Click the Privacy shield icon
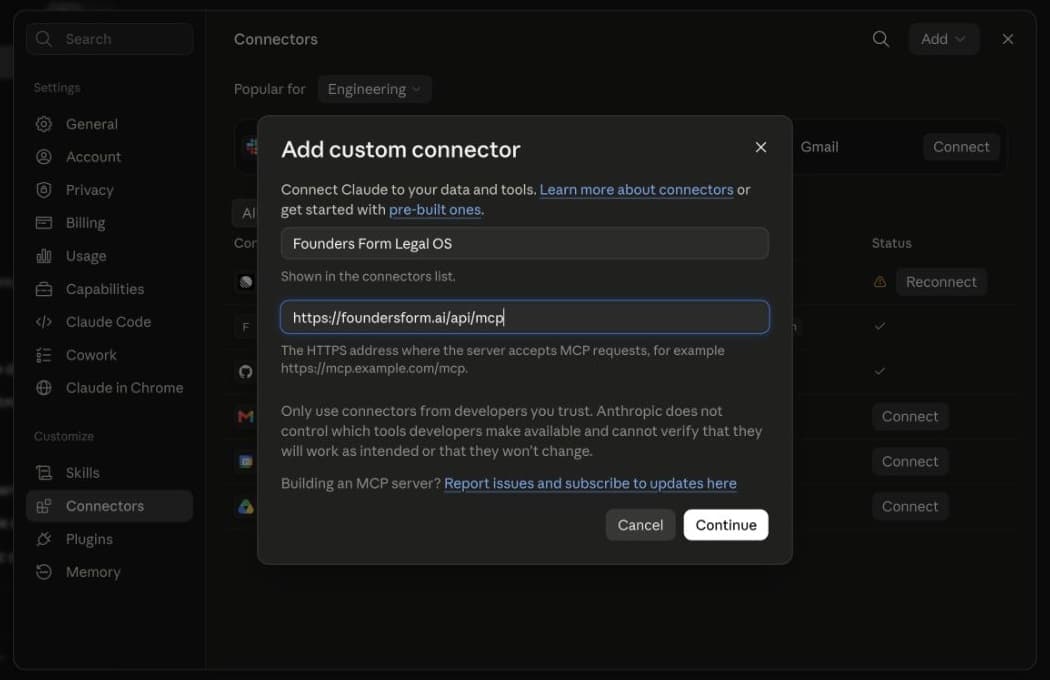The height and width of the screenshot is (680, 1050). (44, 190)
